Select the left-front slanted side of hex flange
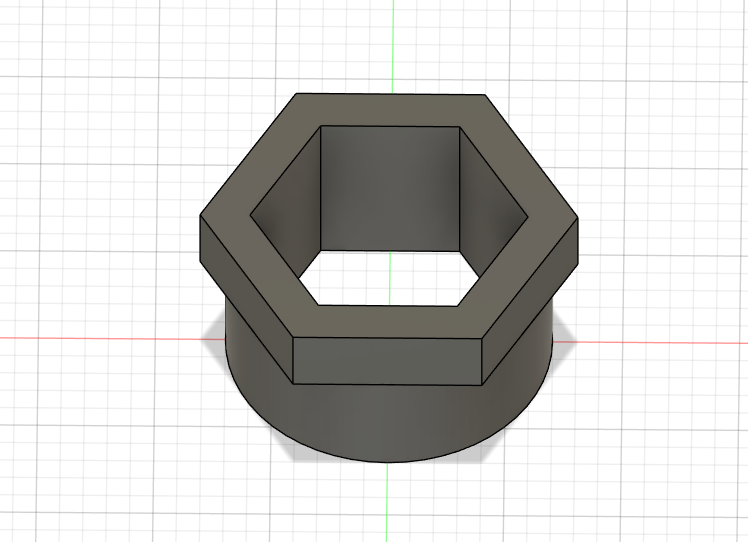748x542 pixels. pos(246,298)
